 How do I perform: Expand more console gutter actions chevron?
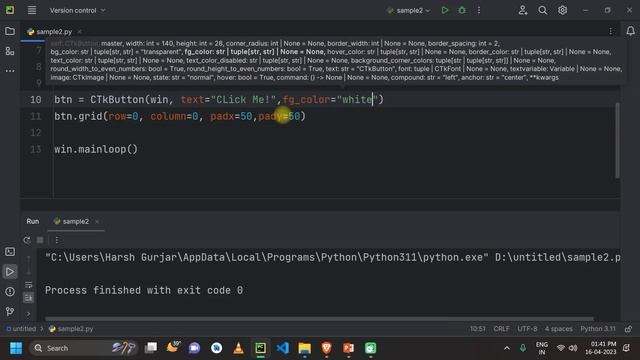(x=28, y=313)
